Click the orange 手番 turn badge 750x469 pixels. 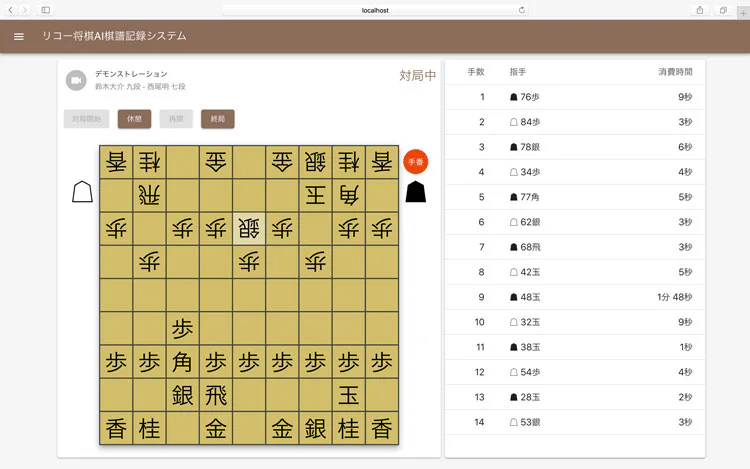click(x=415, y=161)
